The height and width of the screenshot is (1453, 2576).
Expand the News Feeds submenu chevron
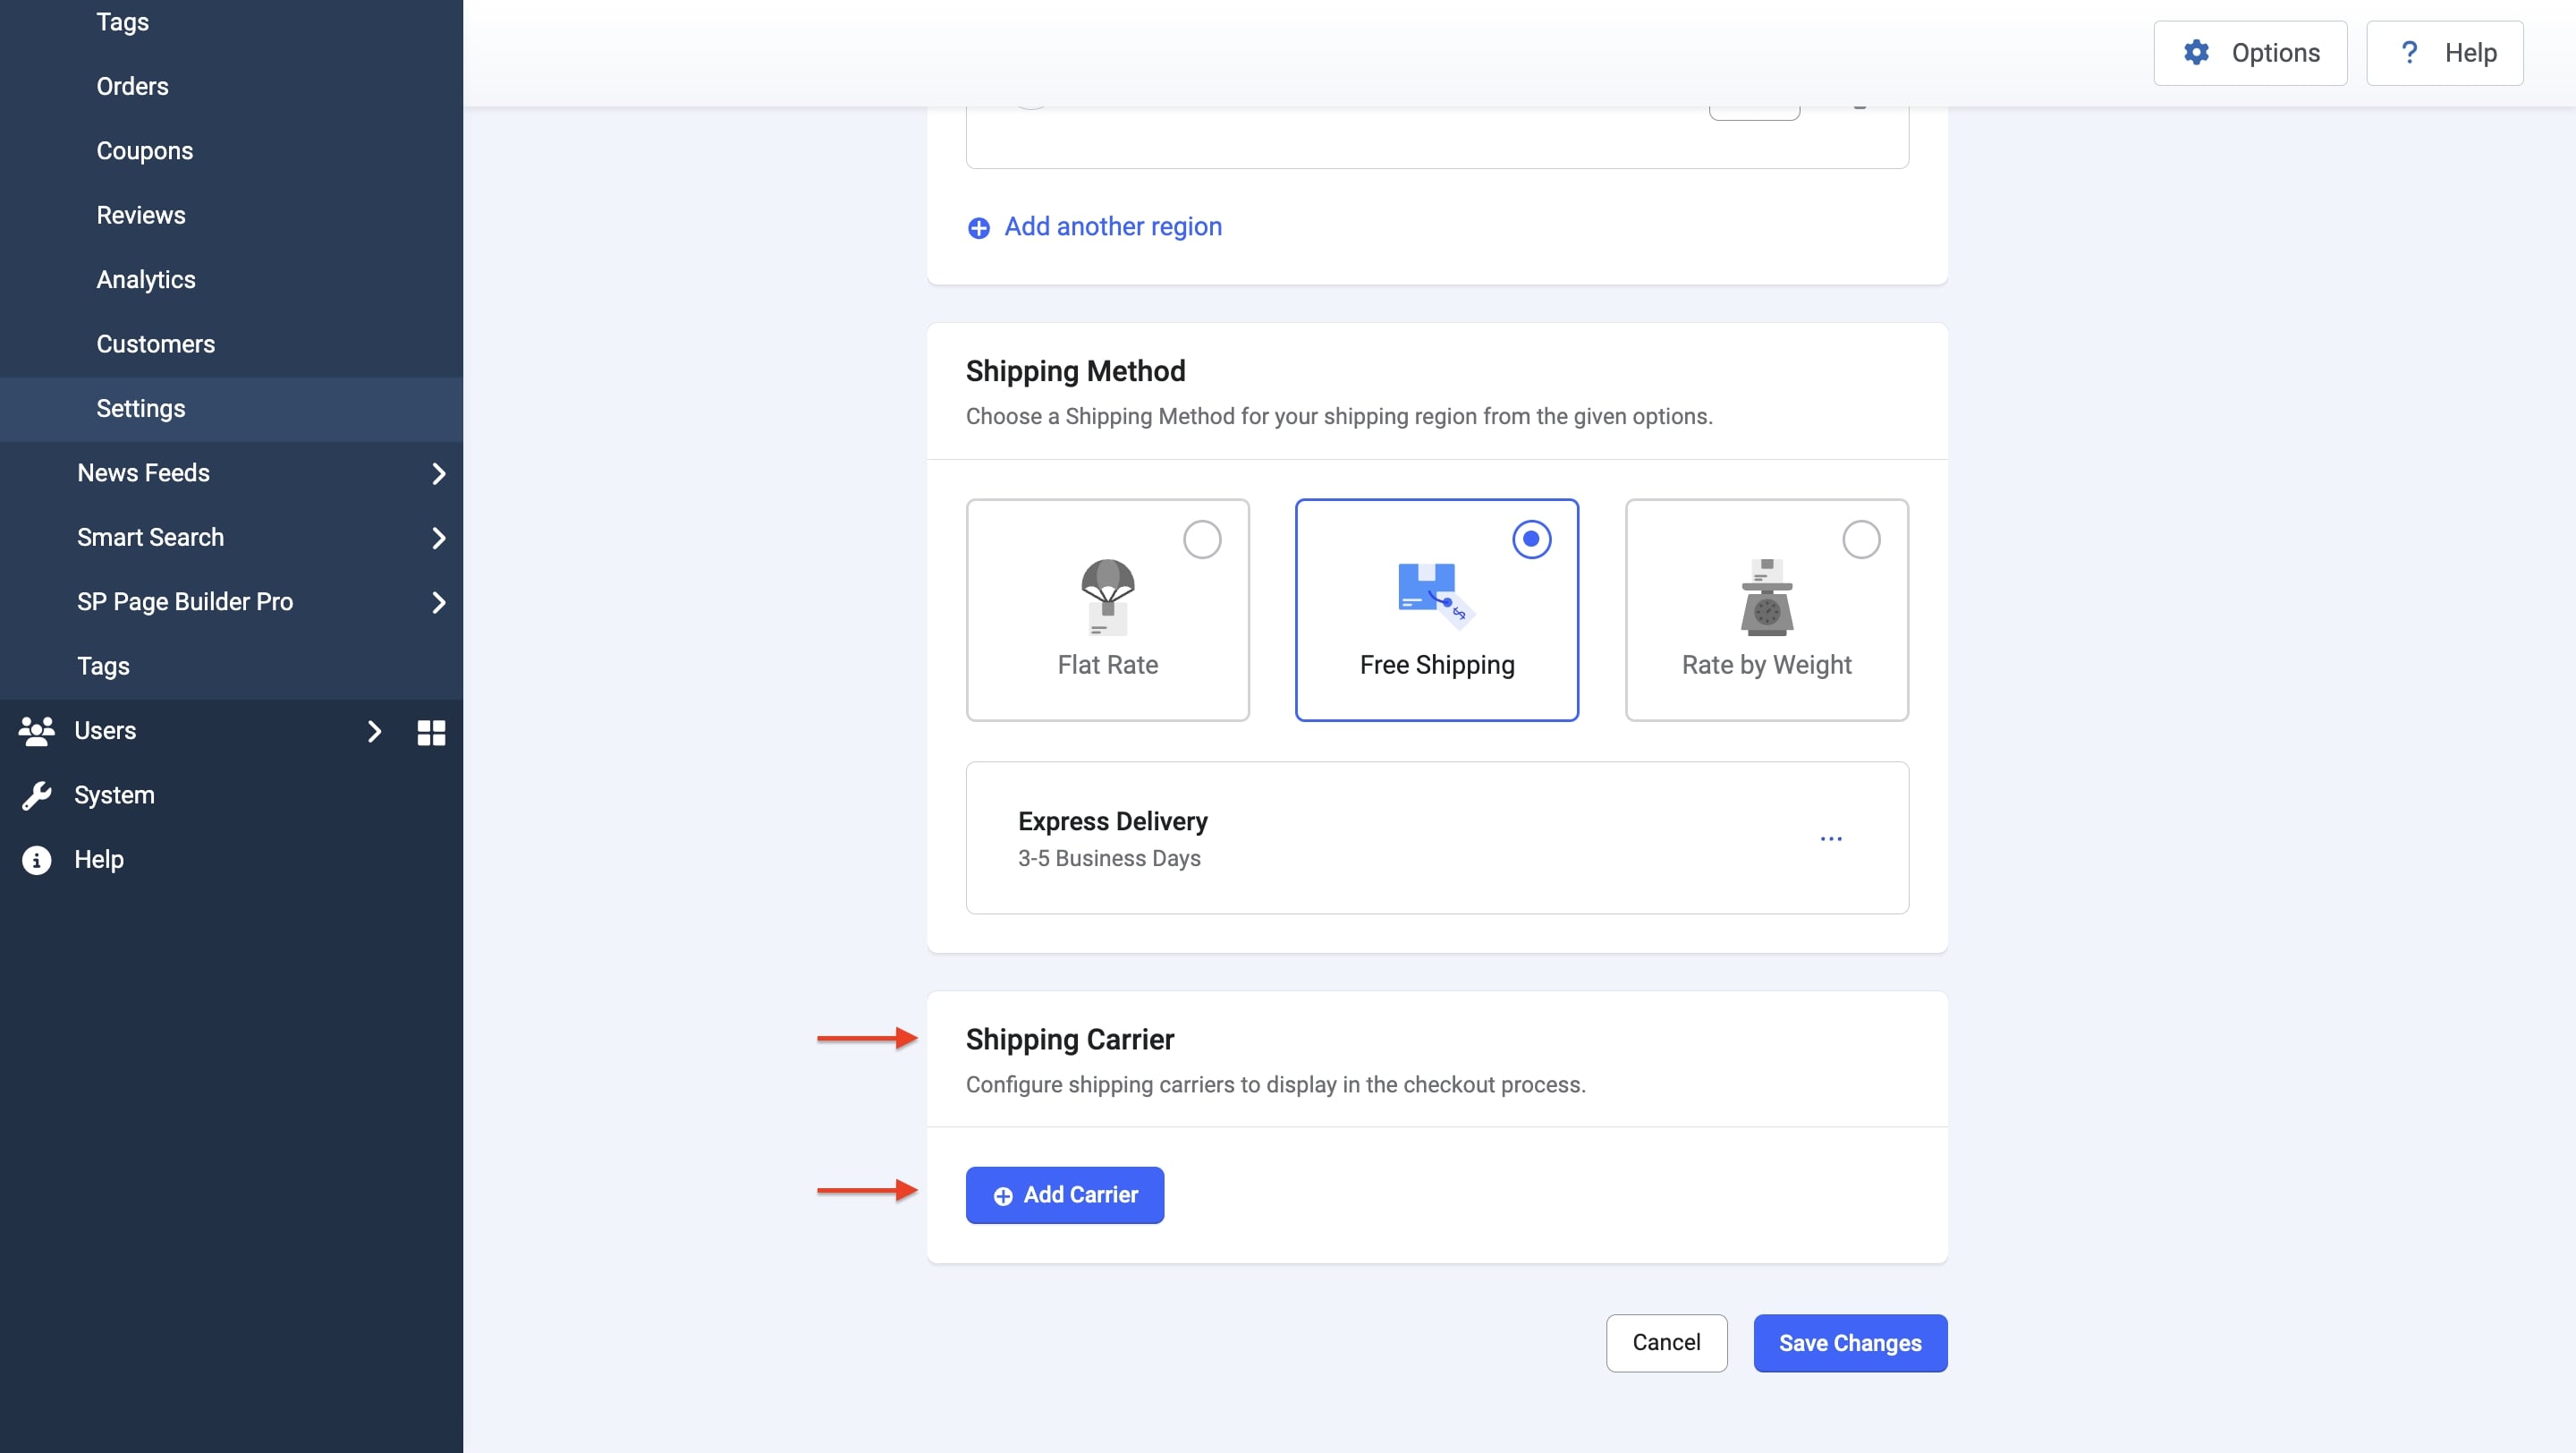coord(438,474)
